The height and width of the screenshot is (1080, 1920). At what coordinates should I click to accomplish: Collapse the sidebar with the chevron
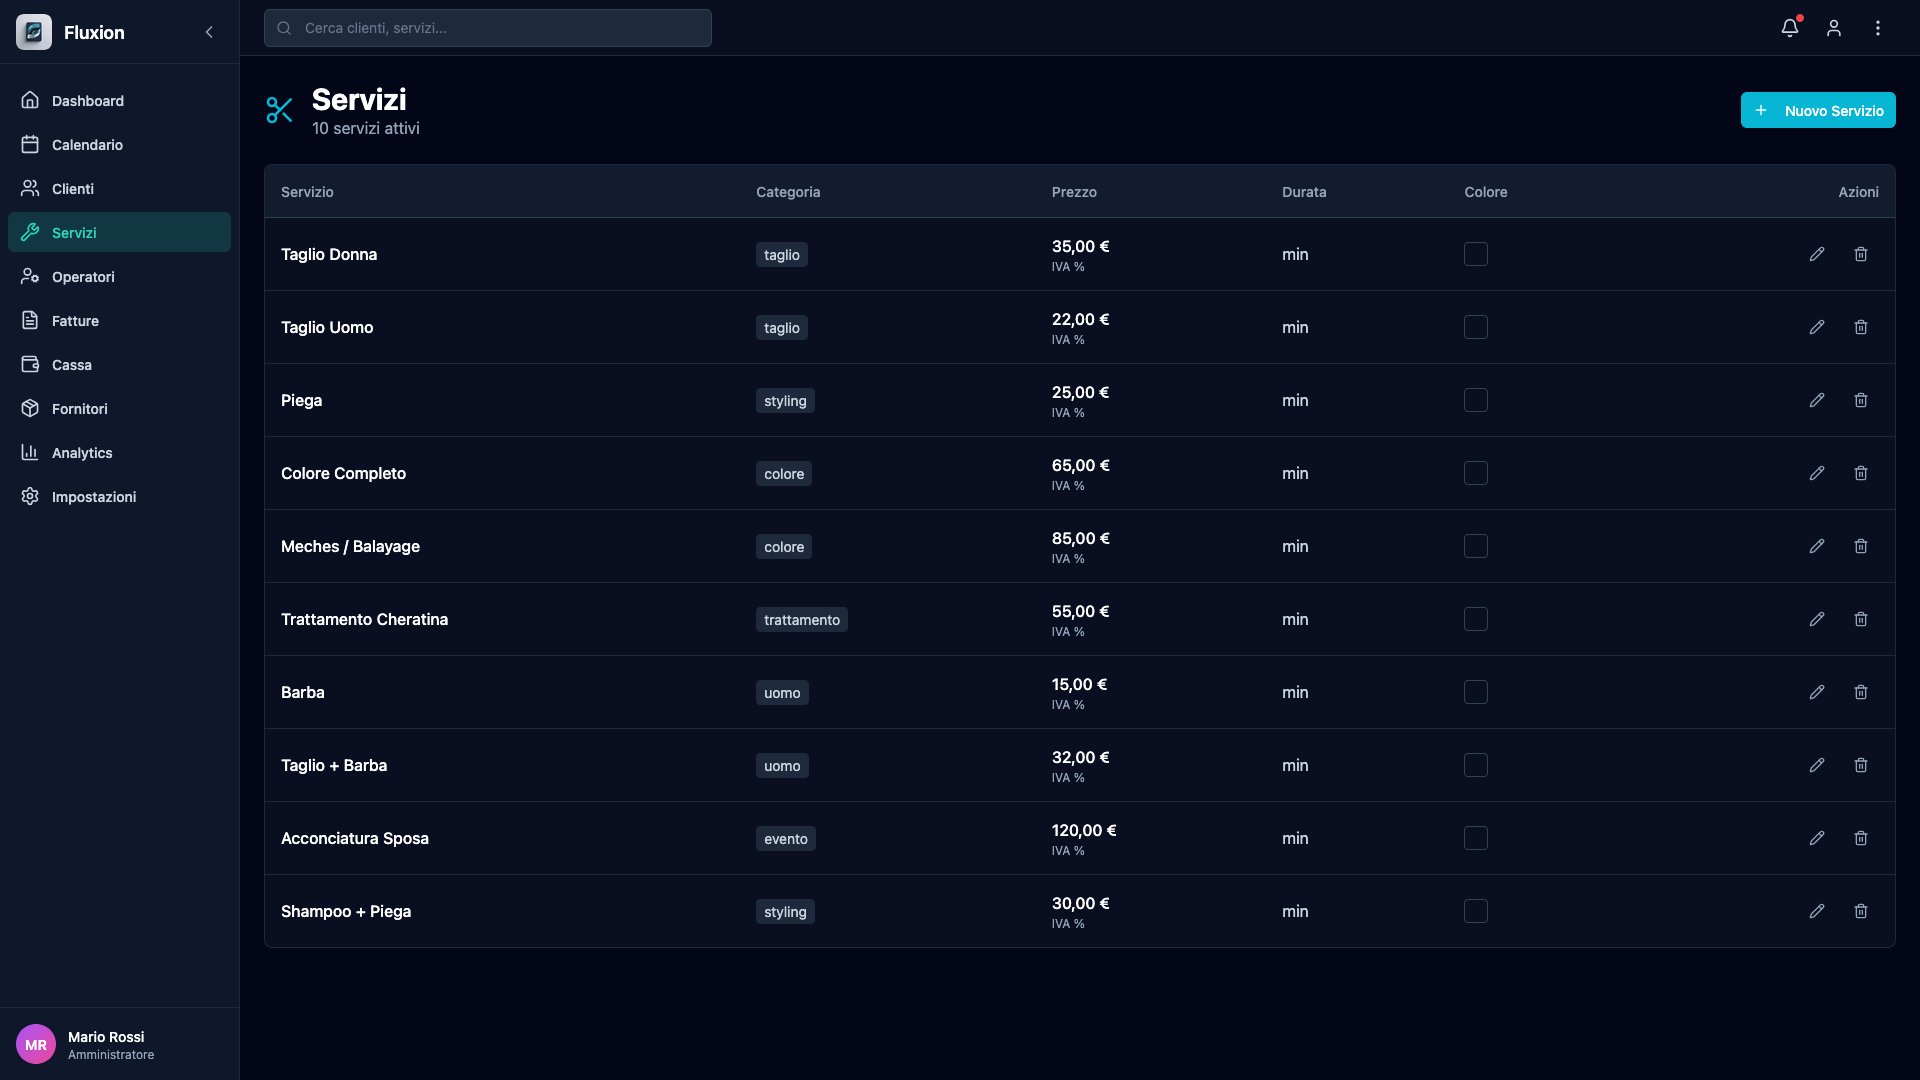(x=209, y=32)
